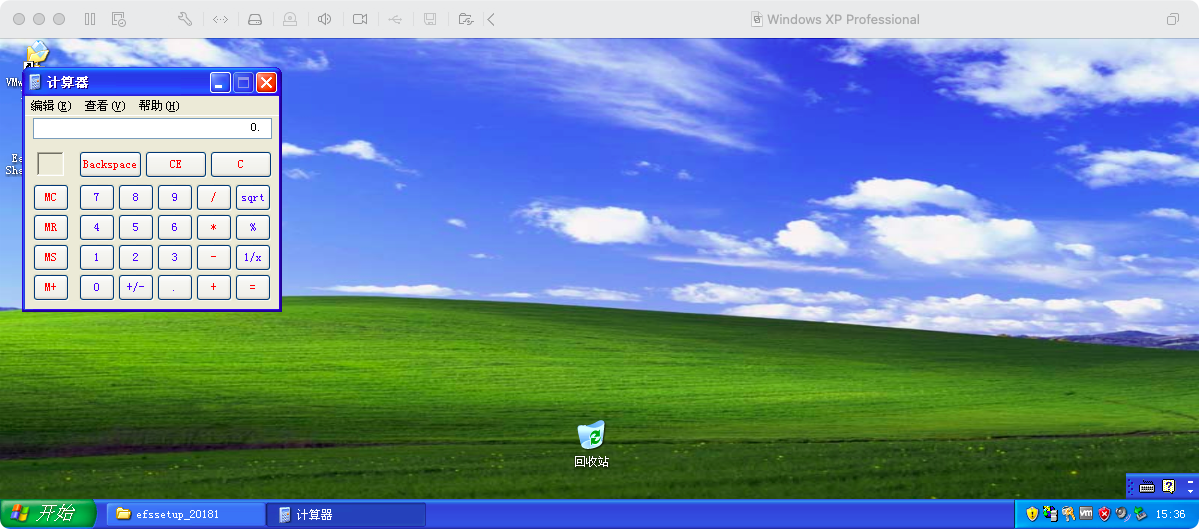Click the sqrt button
1199x529 pixels.
tap(253, 198)
